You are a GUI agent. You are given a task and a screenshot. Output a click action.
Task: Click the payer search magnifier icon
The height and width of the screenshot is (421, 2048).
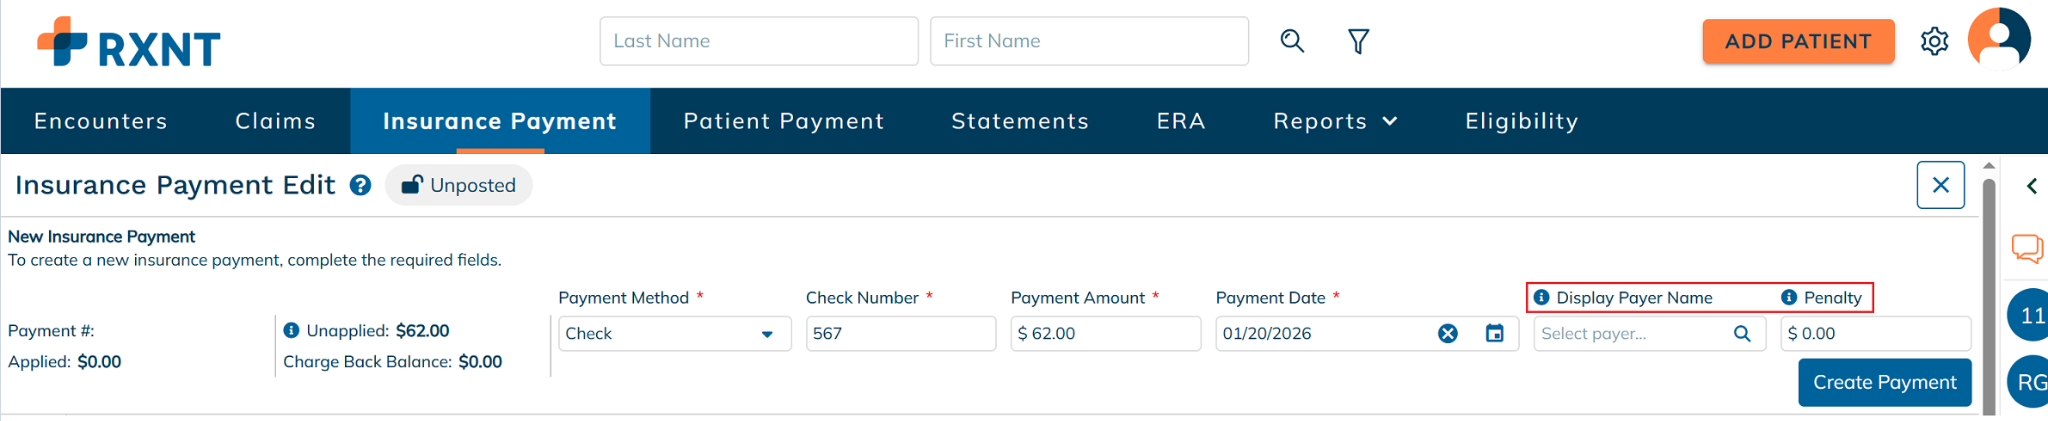(x=1742, y=334)
